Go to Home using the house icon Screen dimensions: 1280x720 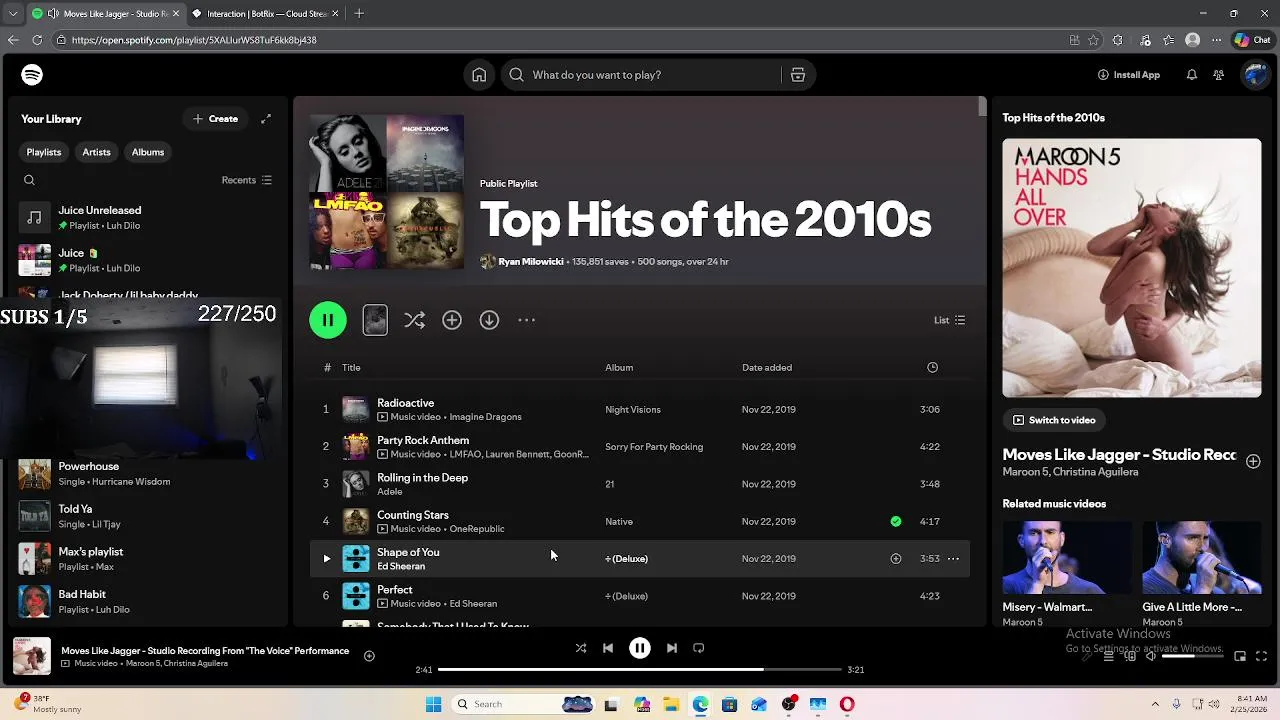click(479, 75)
